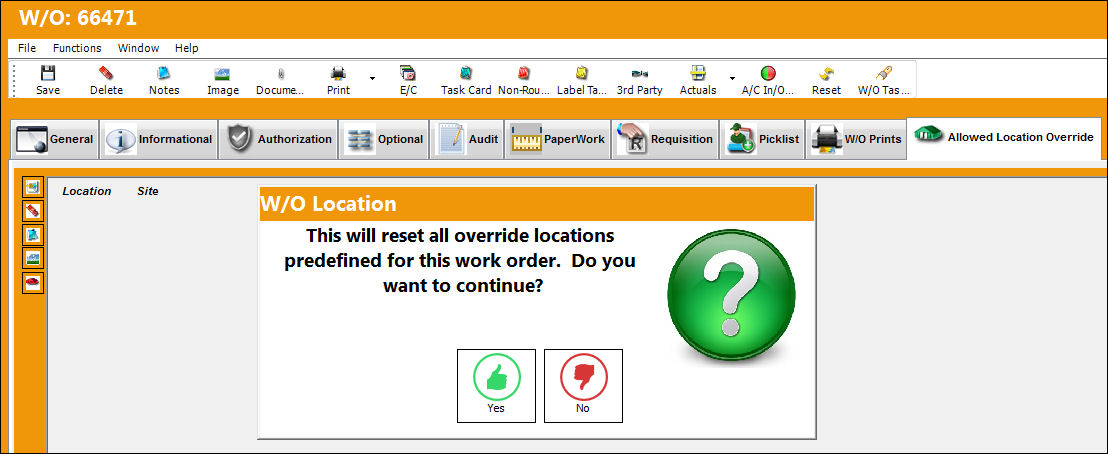The width and height of the screenshot is (1108, 454).
Task: Switch to the Authorization tab
Action: [x=278, y=139]
